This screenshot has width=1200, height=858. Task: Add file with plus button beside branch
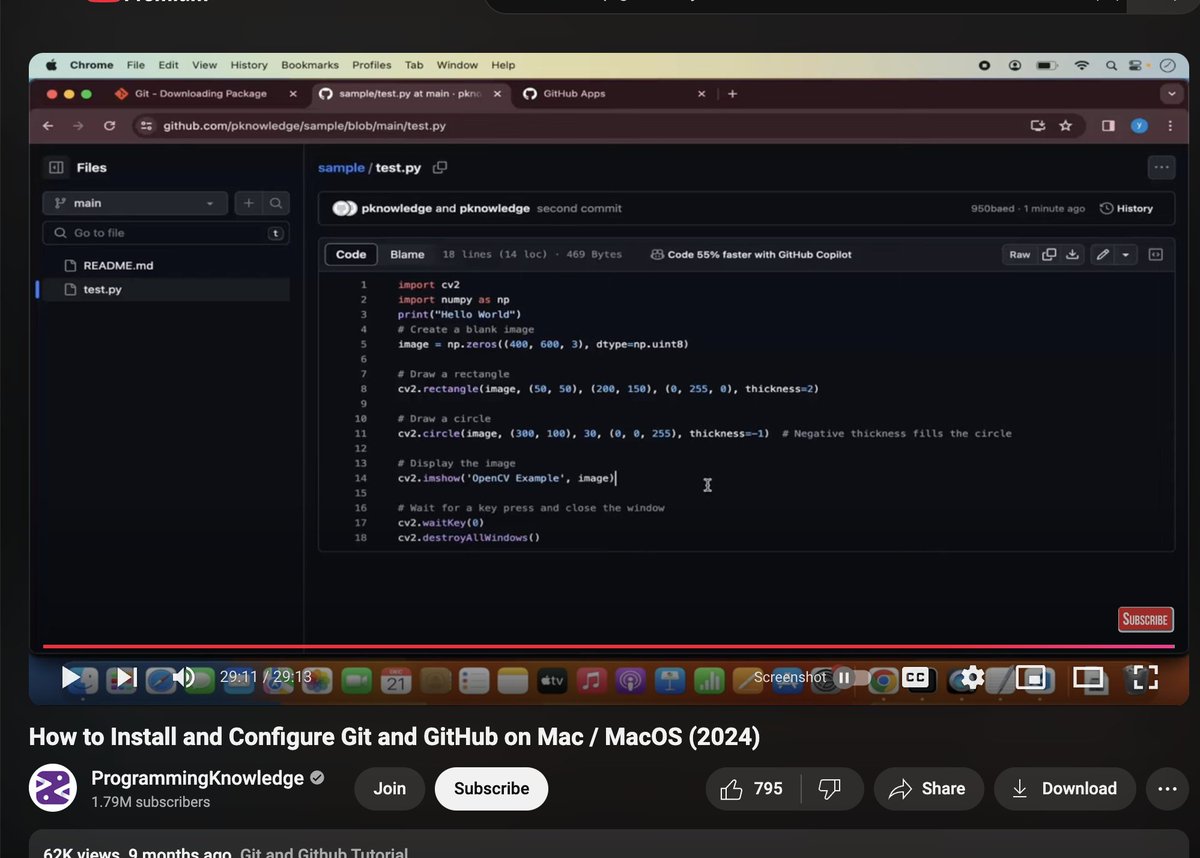tap(248, 203)
